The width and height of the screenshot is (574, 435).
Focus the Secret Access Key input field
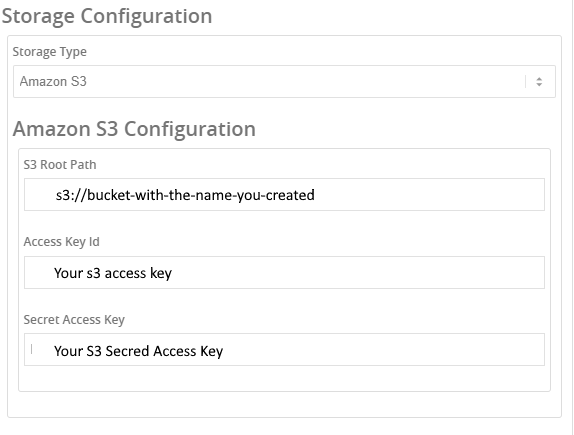tap(284, 349)
